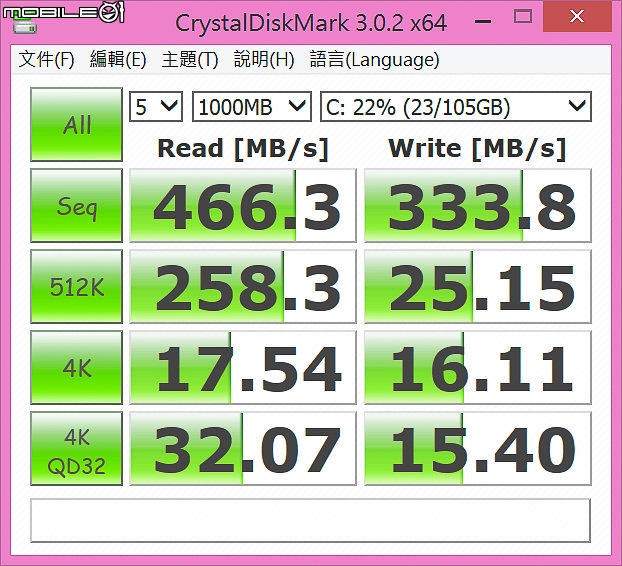The image size is (622, 566).
Task: Start the Seq benchmark test
Action: tap(77, 205)
